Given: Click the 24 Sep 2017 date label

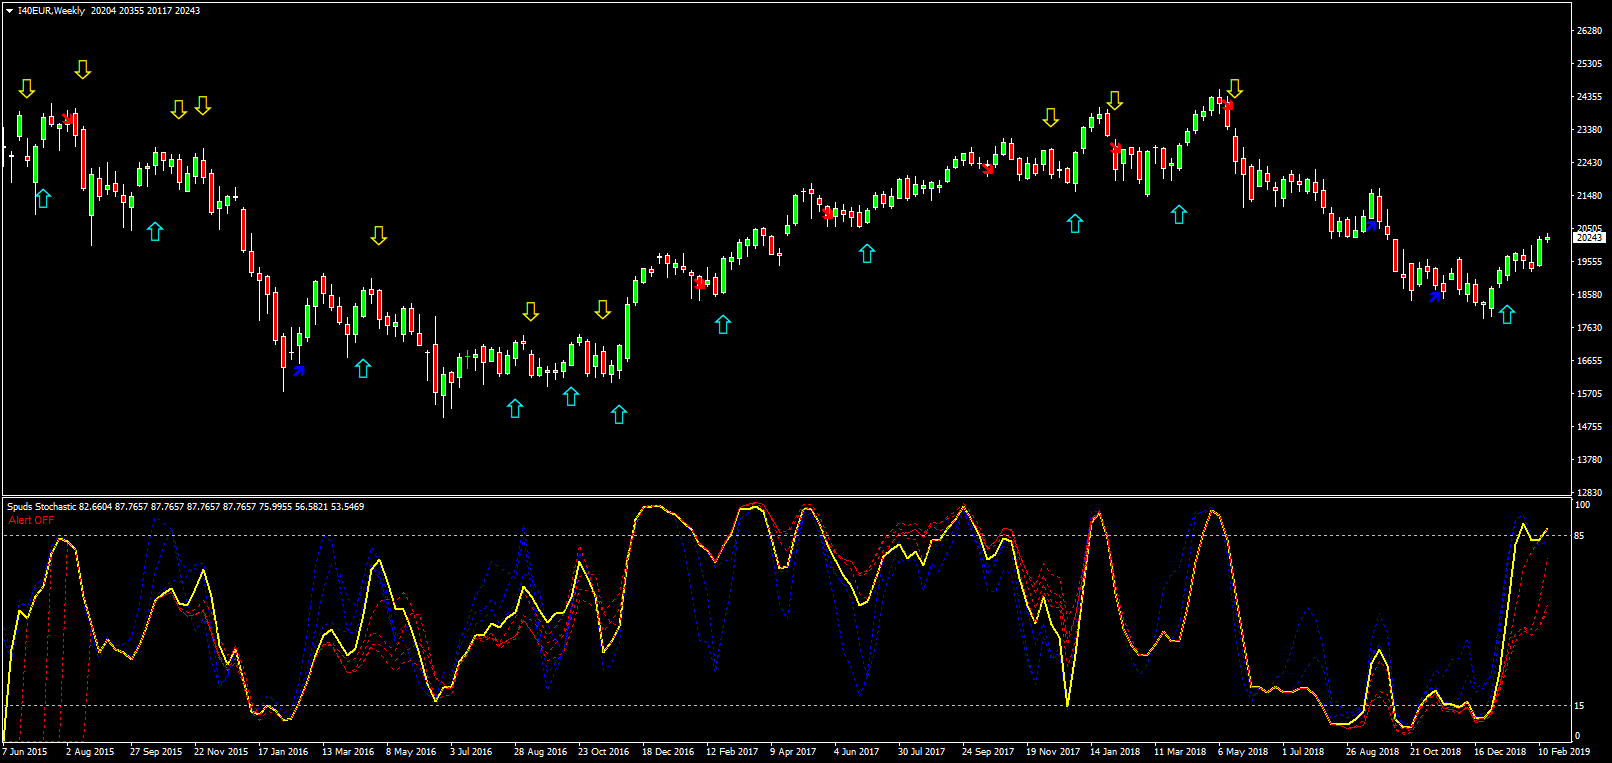Looking at the screenshot, I should [x=988, y=752].
